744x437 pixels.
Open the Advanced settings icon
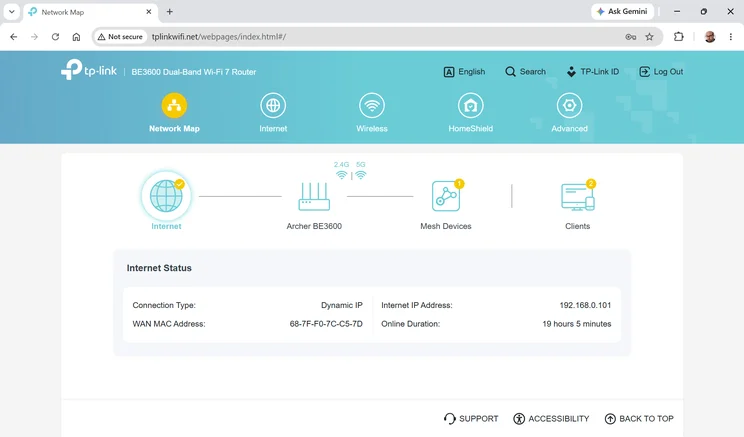point(569,105)
